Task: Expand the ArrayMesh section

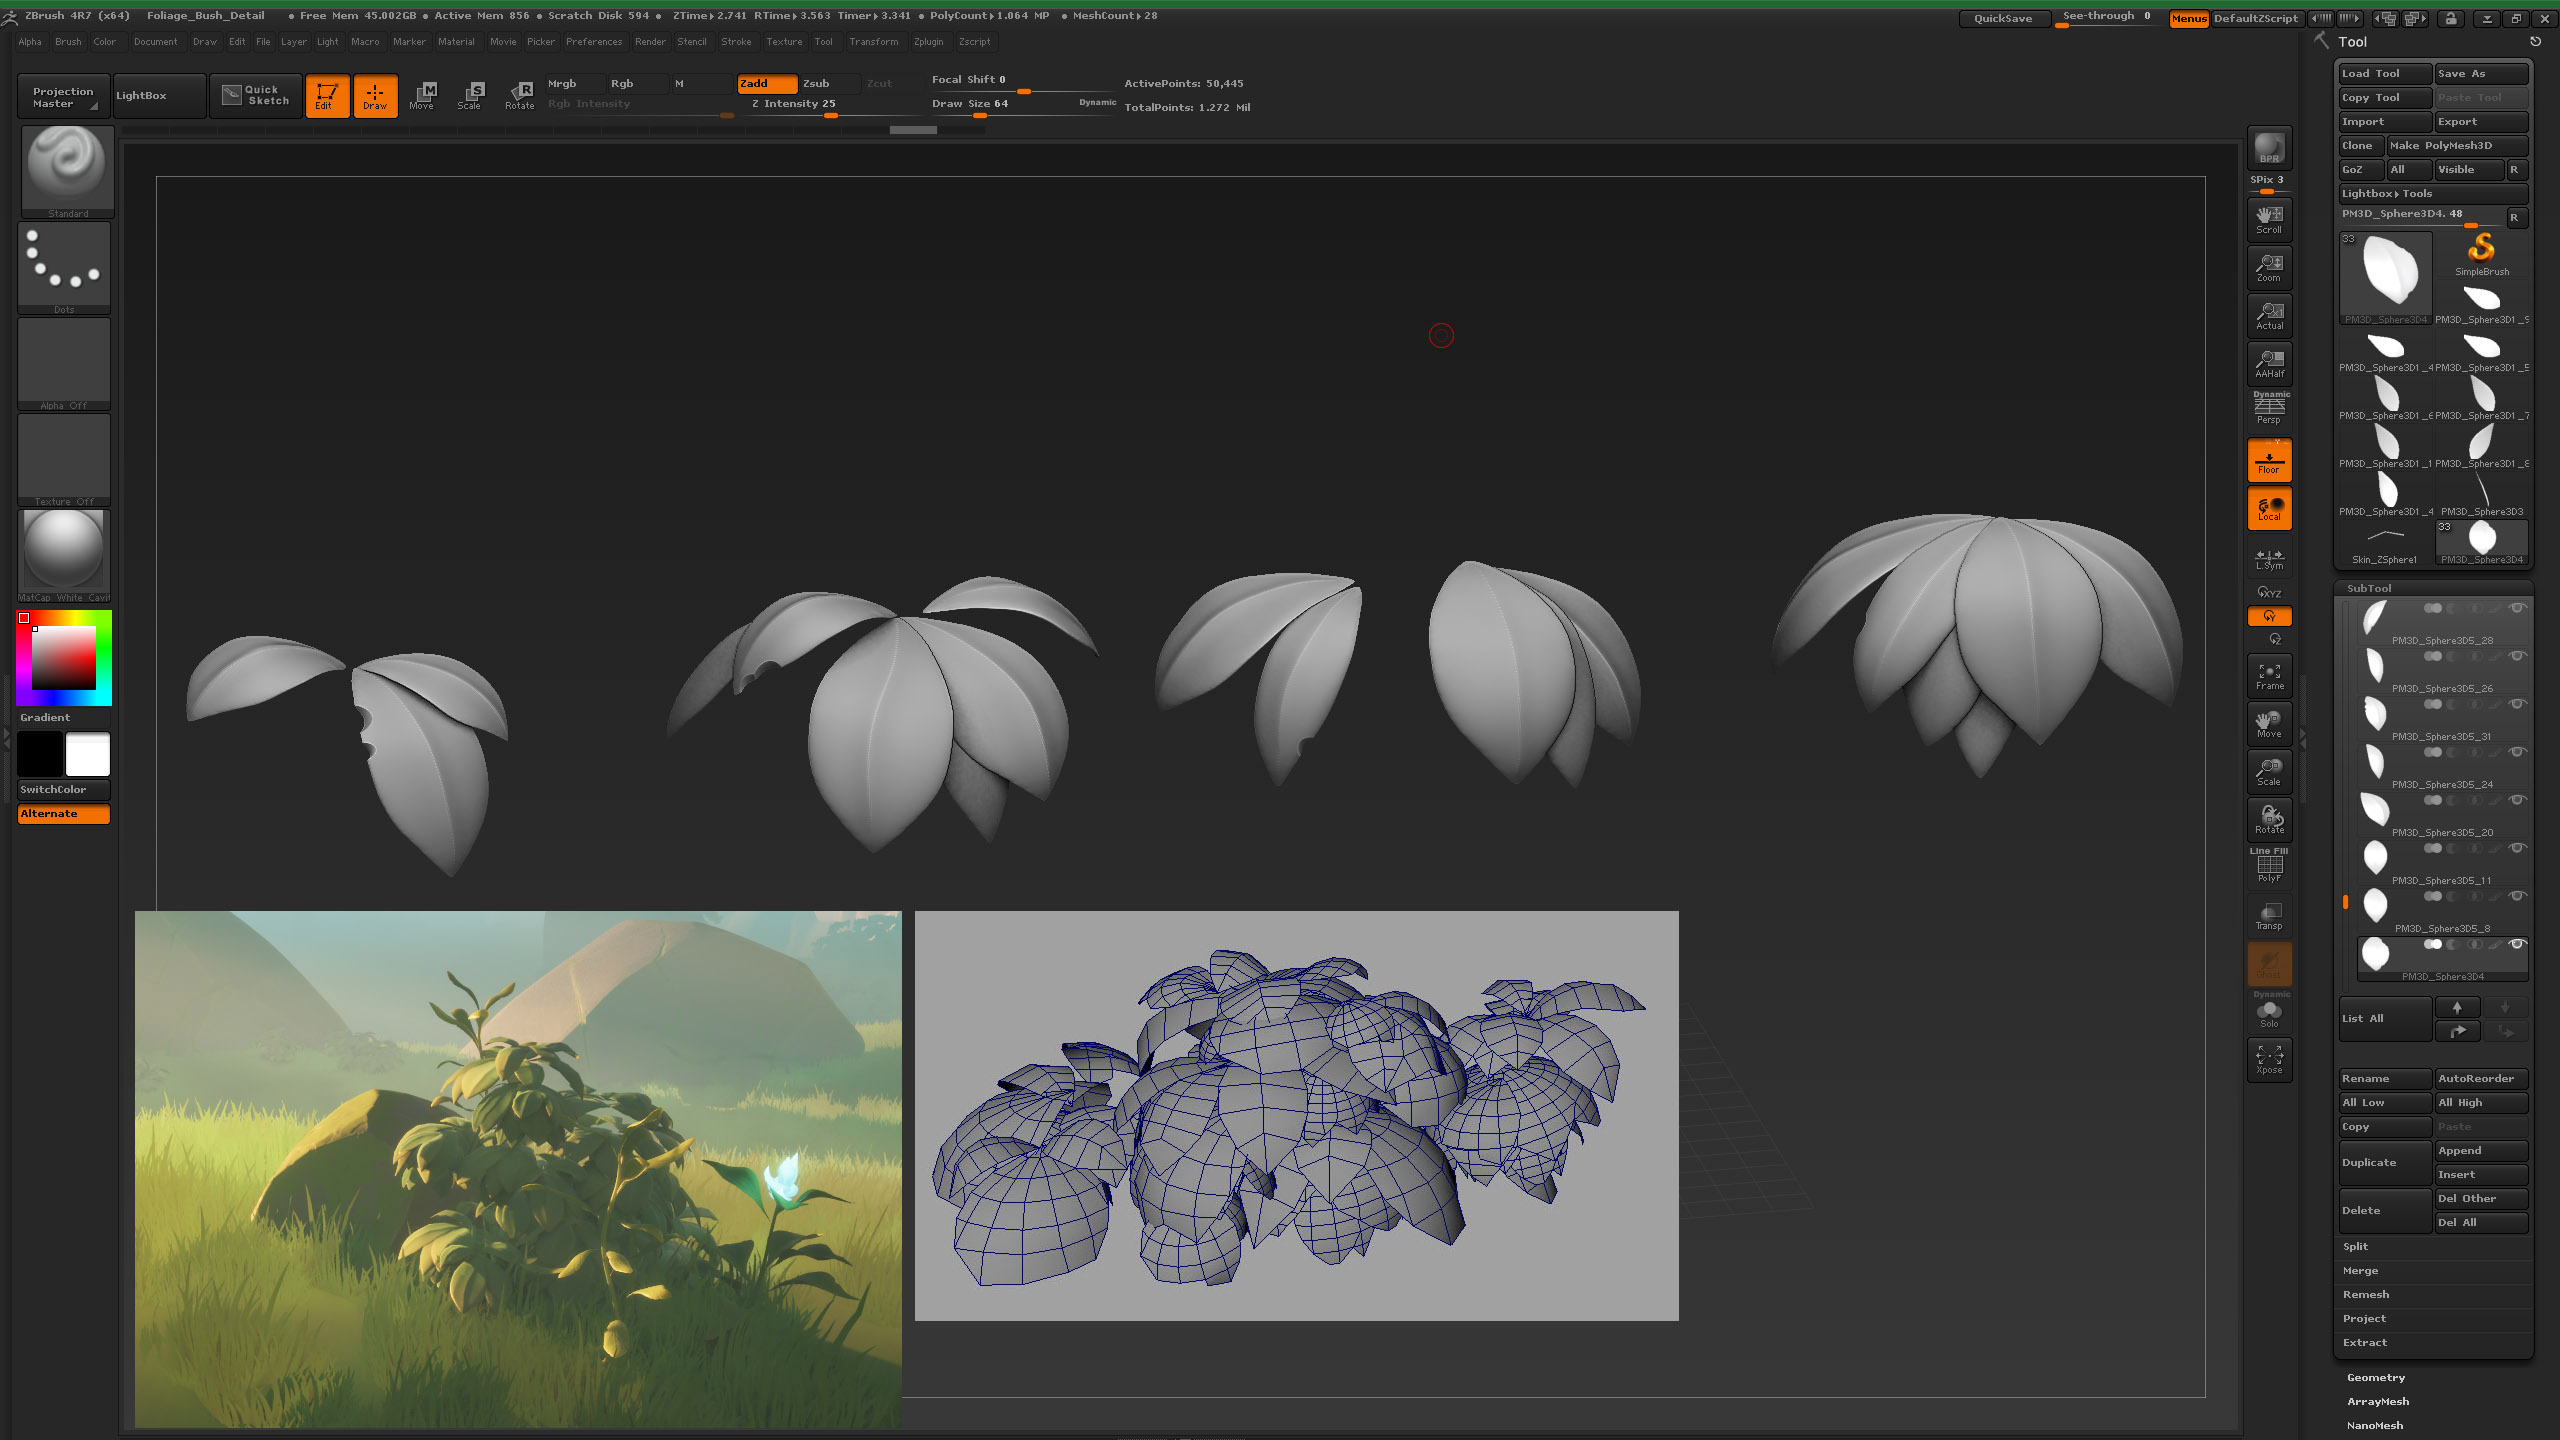Action: 2378,1402
